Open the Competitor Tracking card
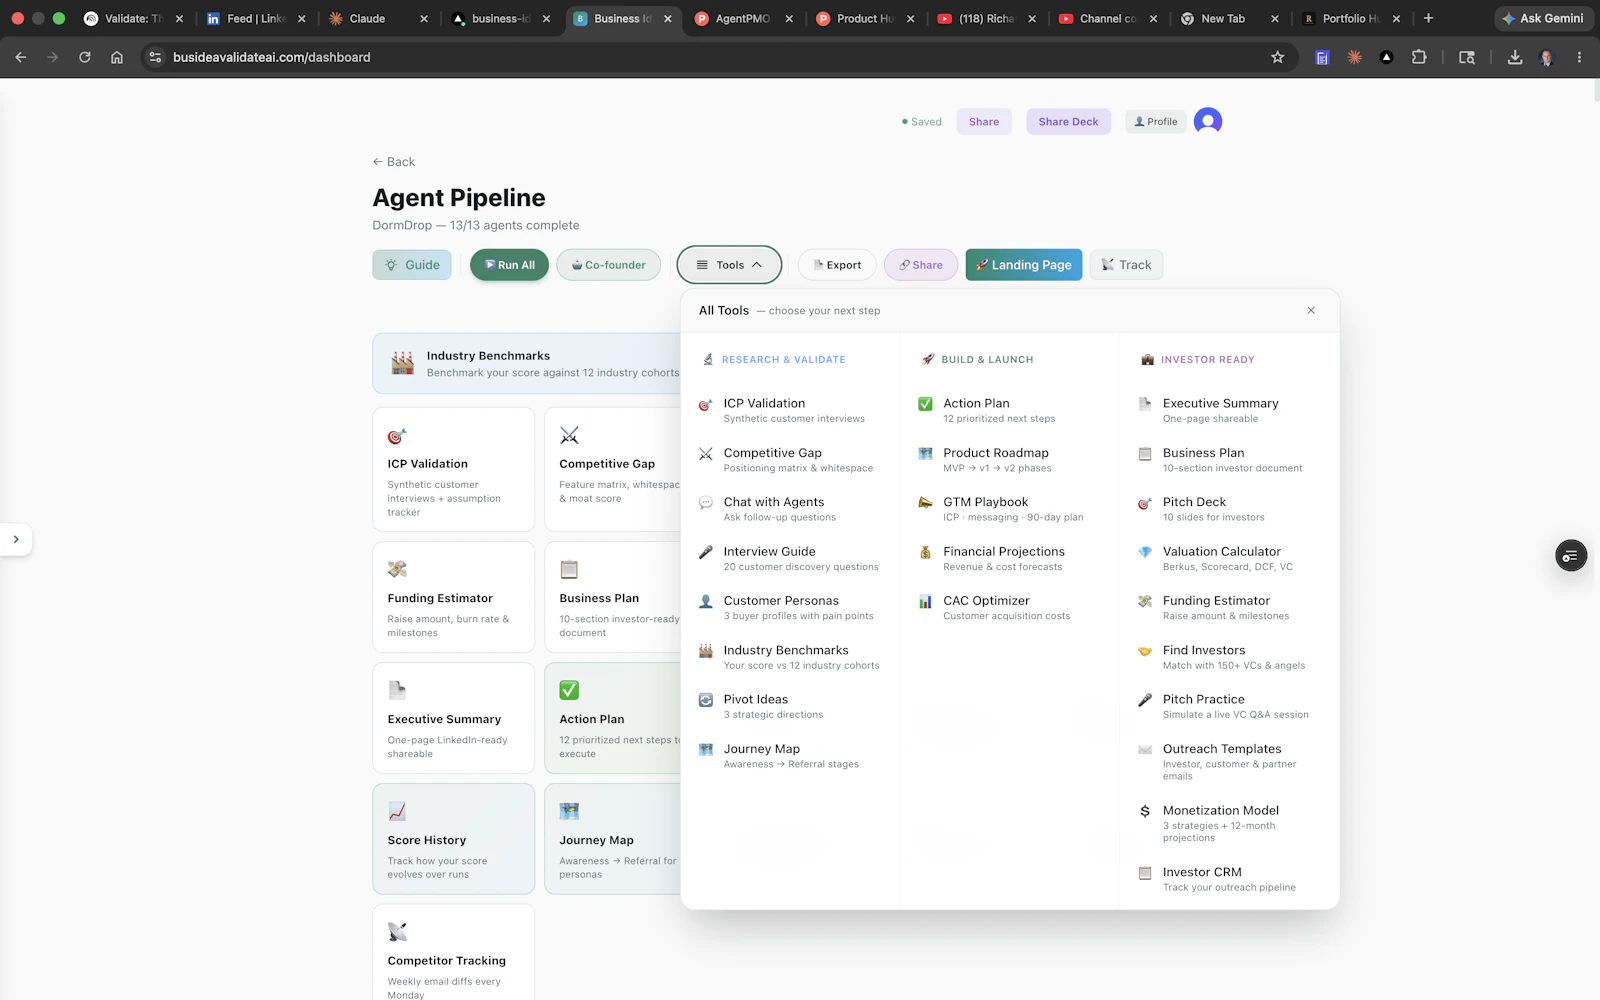1600x1000 pixels. tap(454, 952)
